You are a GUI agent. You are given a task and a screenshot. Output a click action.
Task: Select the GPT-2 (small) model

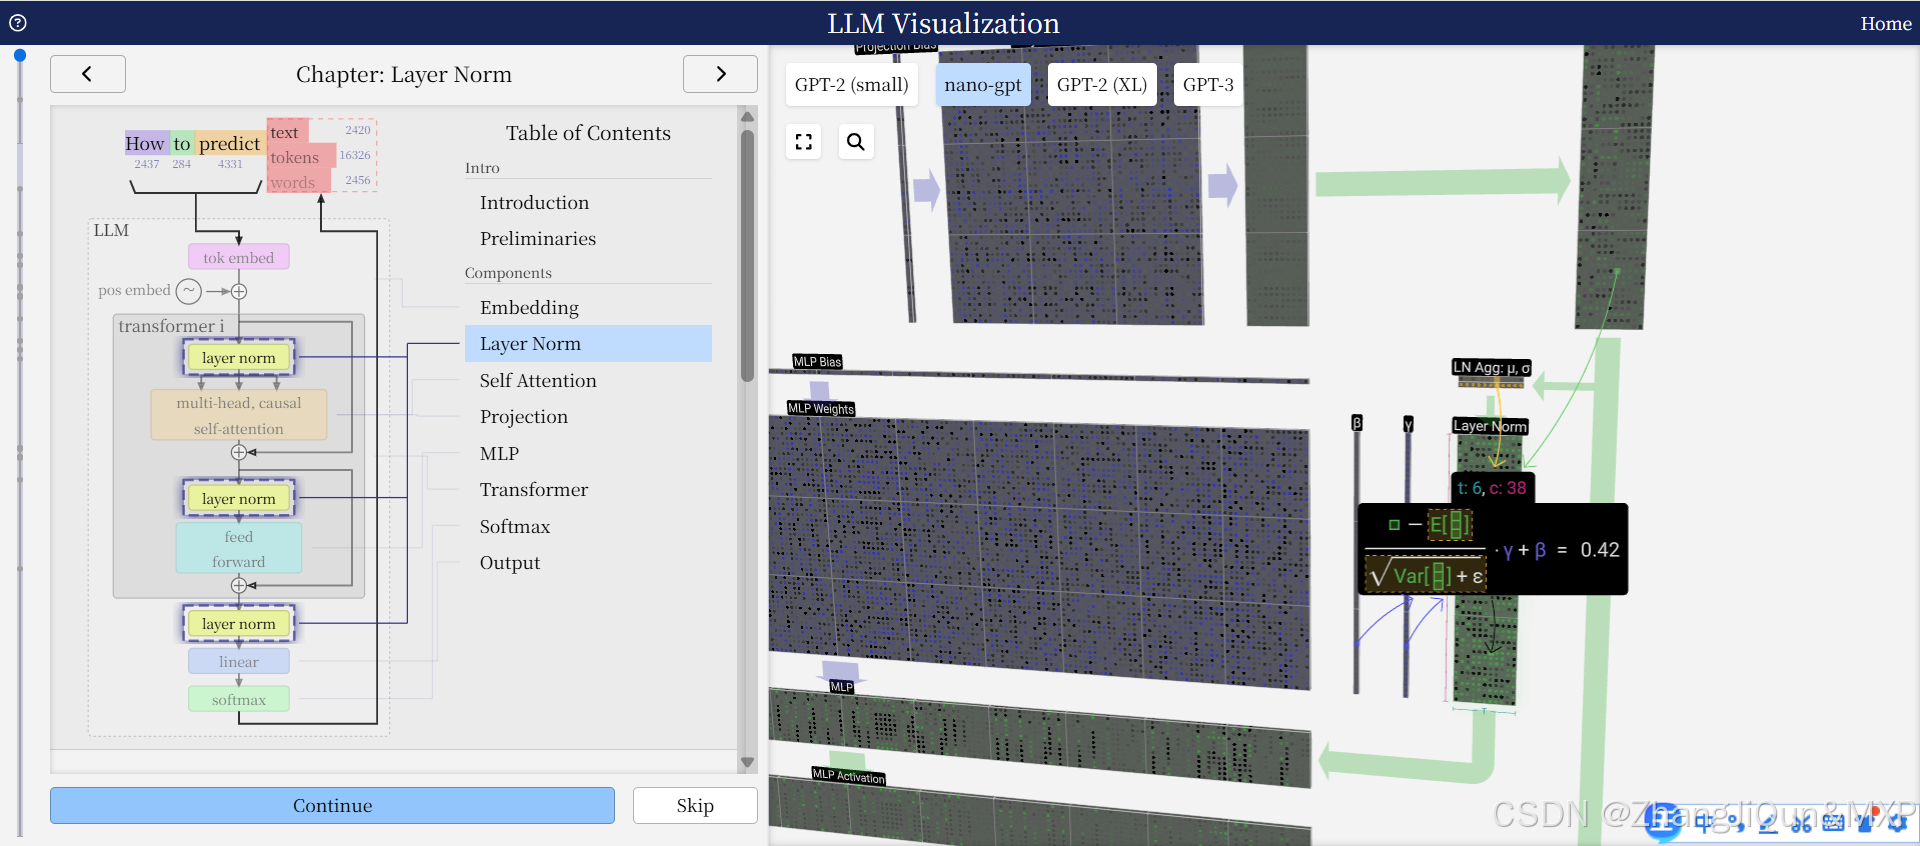click(851, 85)
